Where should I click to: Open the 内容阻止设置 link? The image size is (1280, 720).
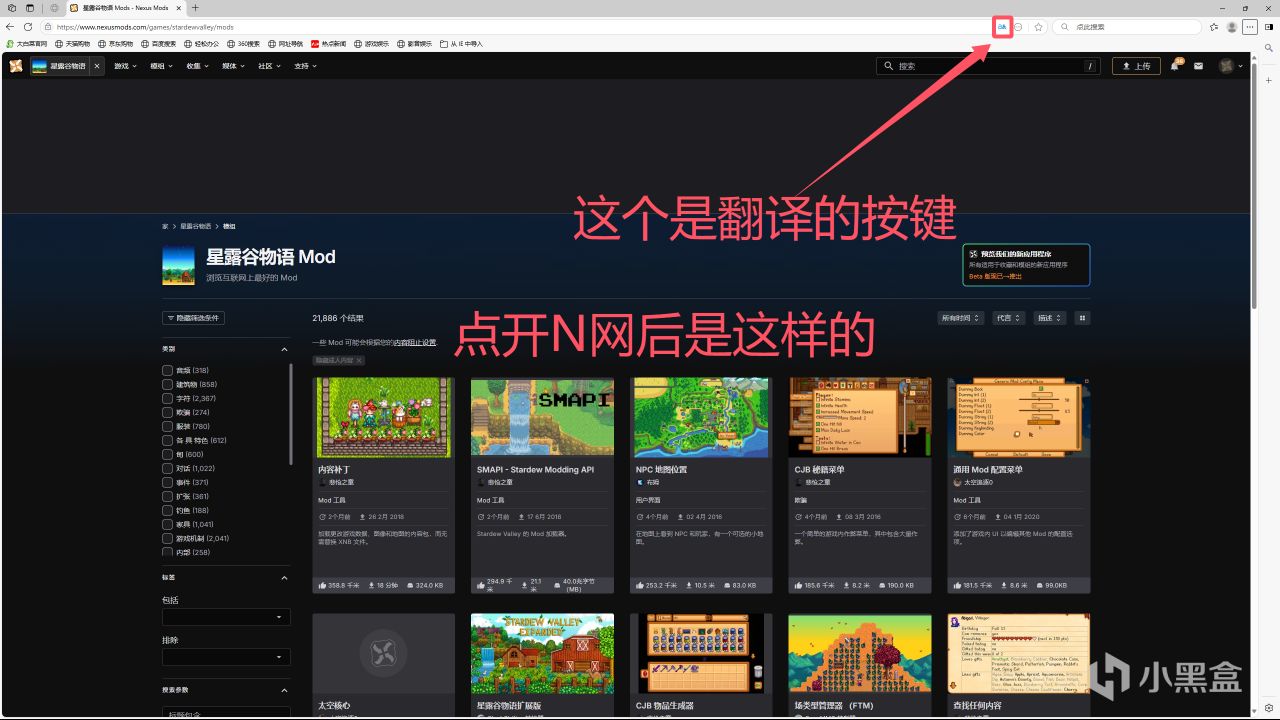[415, 342]
